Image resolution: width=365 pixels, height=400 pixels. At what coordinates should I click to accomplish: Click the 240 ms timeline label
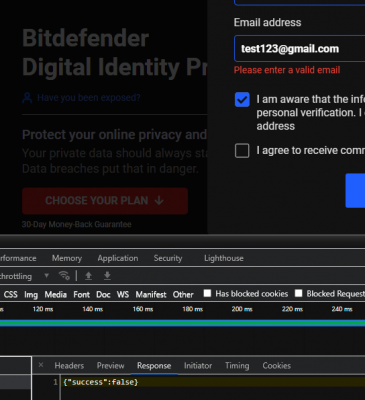click(x=342, y=309)
